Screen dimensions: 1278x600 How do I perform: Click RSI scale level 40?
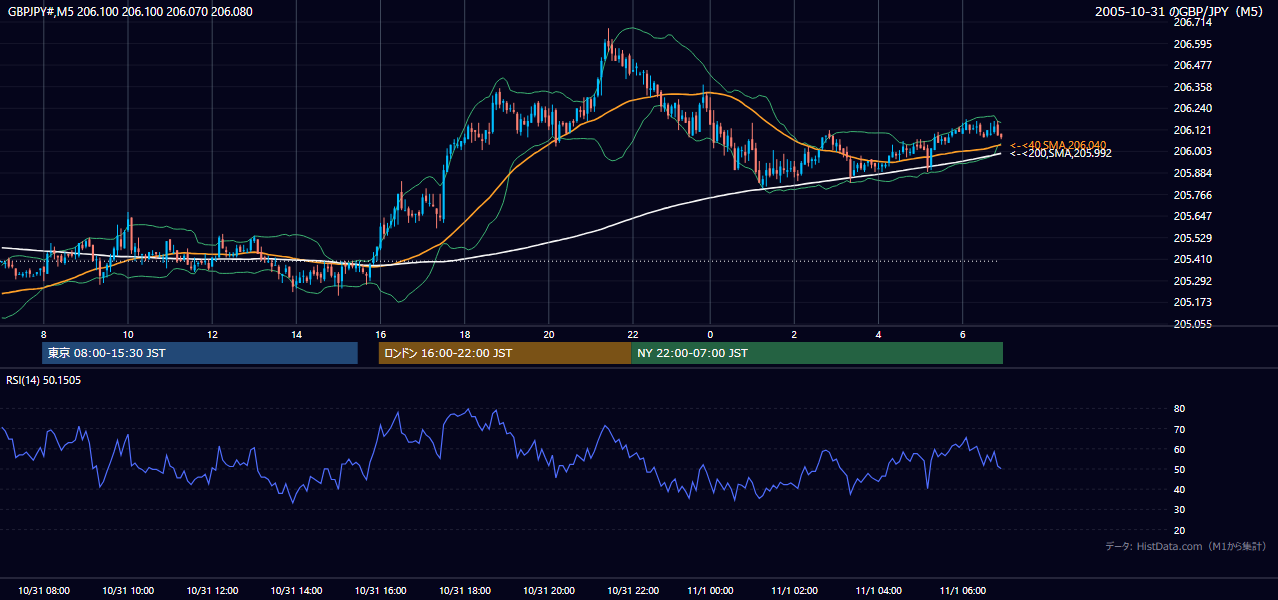(1179, 489)
